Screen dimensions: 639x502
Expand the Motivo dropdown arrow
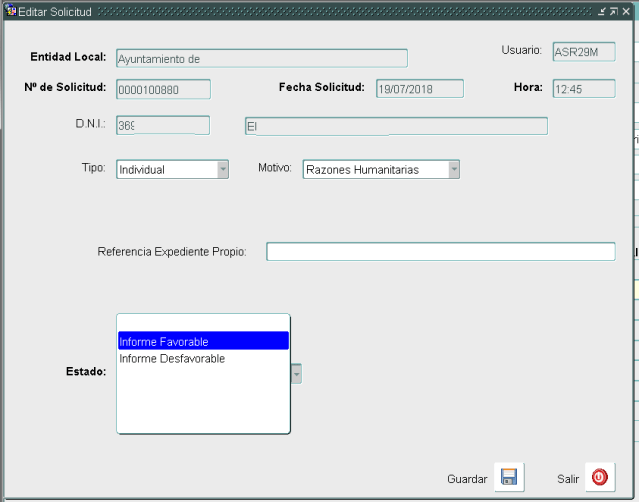click(x=454, y=169)
